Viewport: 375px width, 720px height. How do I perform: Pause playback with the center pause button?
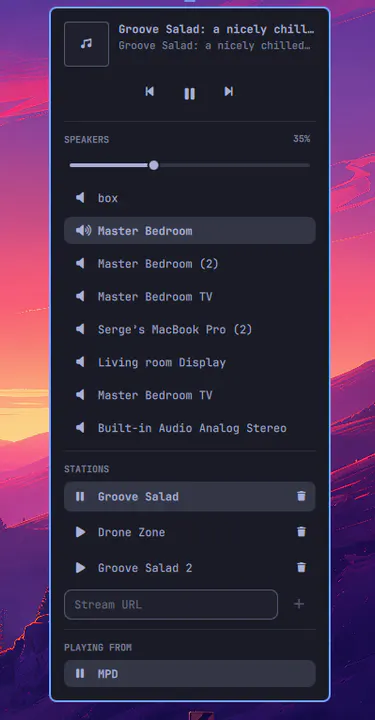coord(190,94)
